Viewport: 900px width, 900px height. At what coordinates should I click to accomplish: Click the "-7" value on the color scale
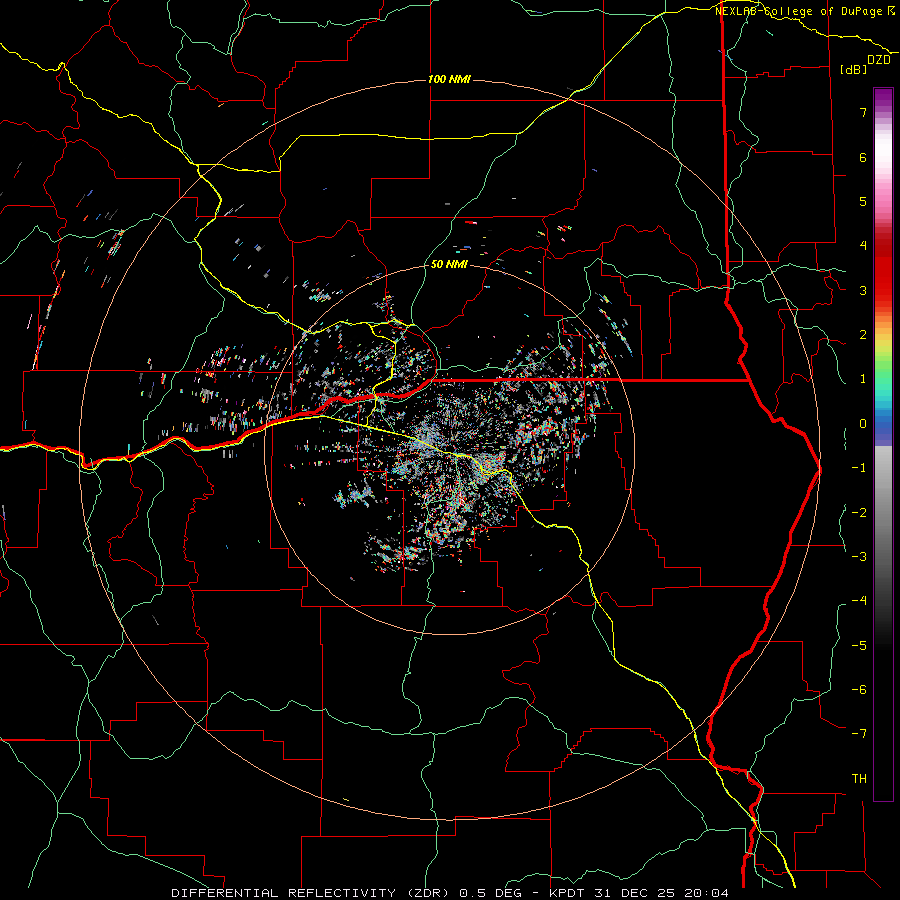pos(859,734)
